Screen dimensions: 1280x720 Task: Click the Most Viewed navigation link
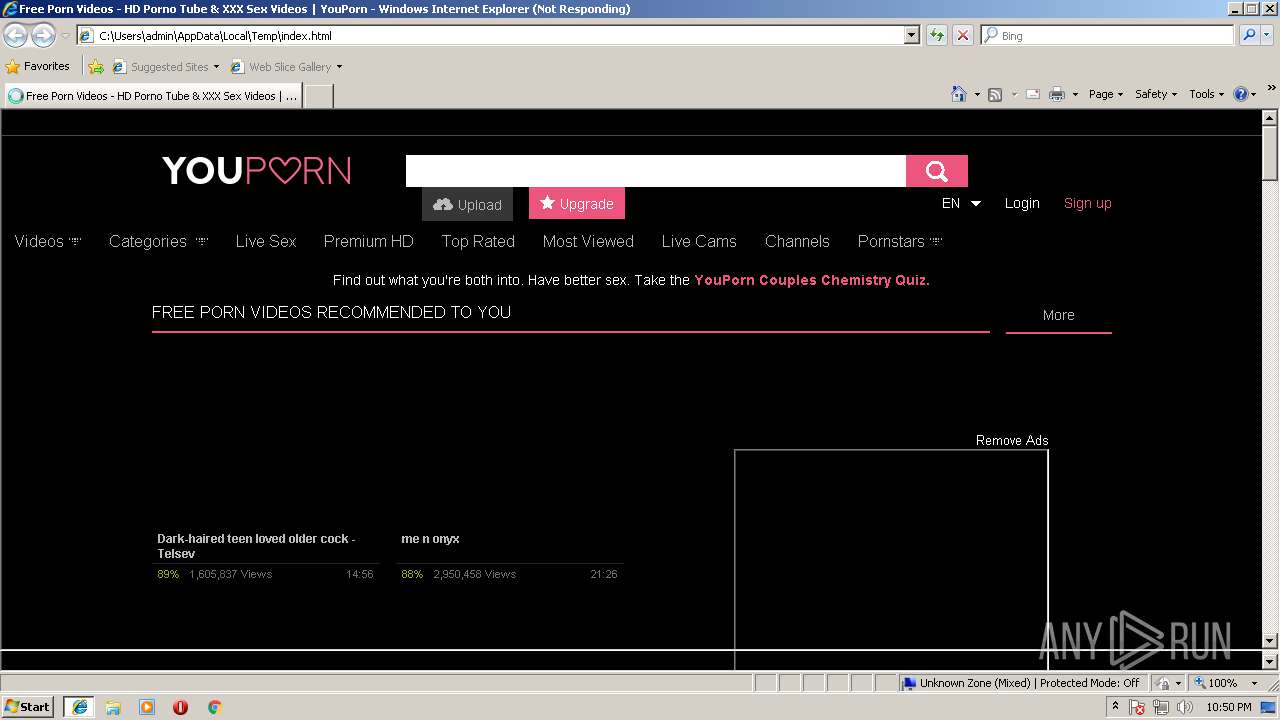[x=588, y=241]
